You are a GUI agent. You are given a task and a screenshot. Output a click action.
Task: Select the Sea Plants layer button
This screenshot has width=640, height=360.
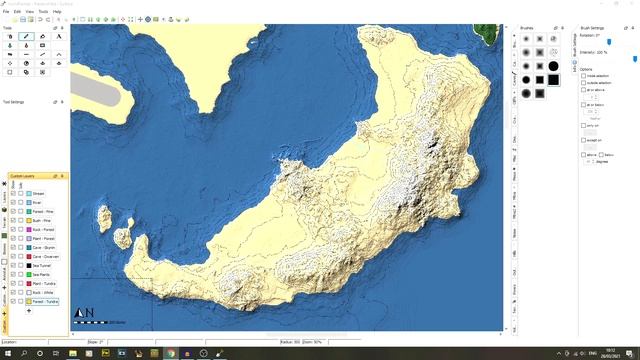point(38,274)
